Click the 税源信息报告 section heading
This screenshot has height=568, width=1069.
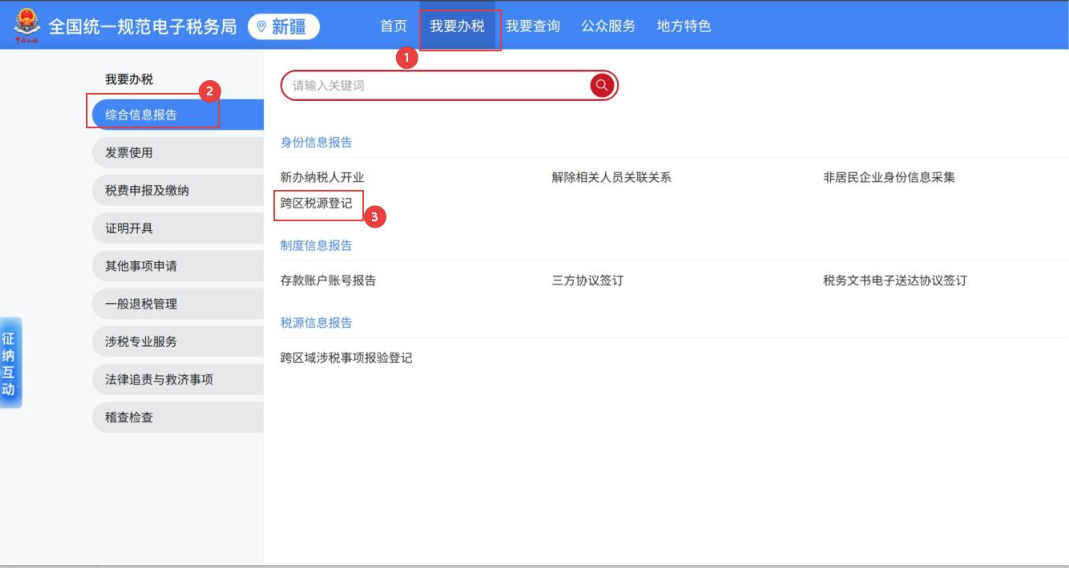click(x=316, y=323)
